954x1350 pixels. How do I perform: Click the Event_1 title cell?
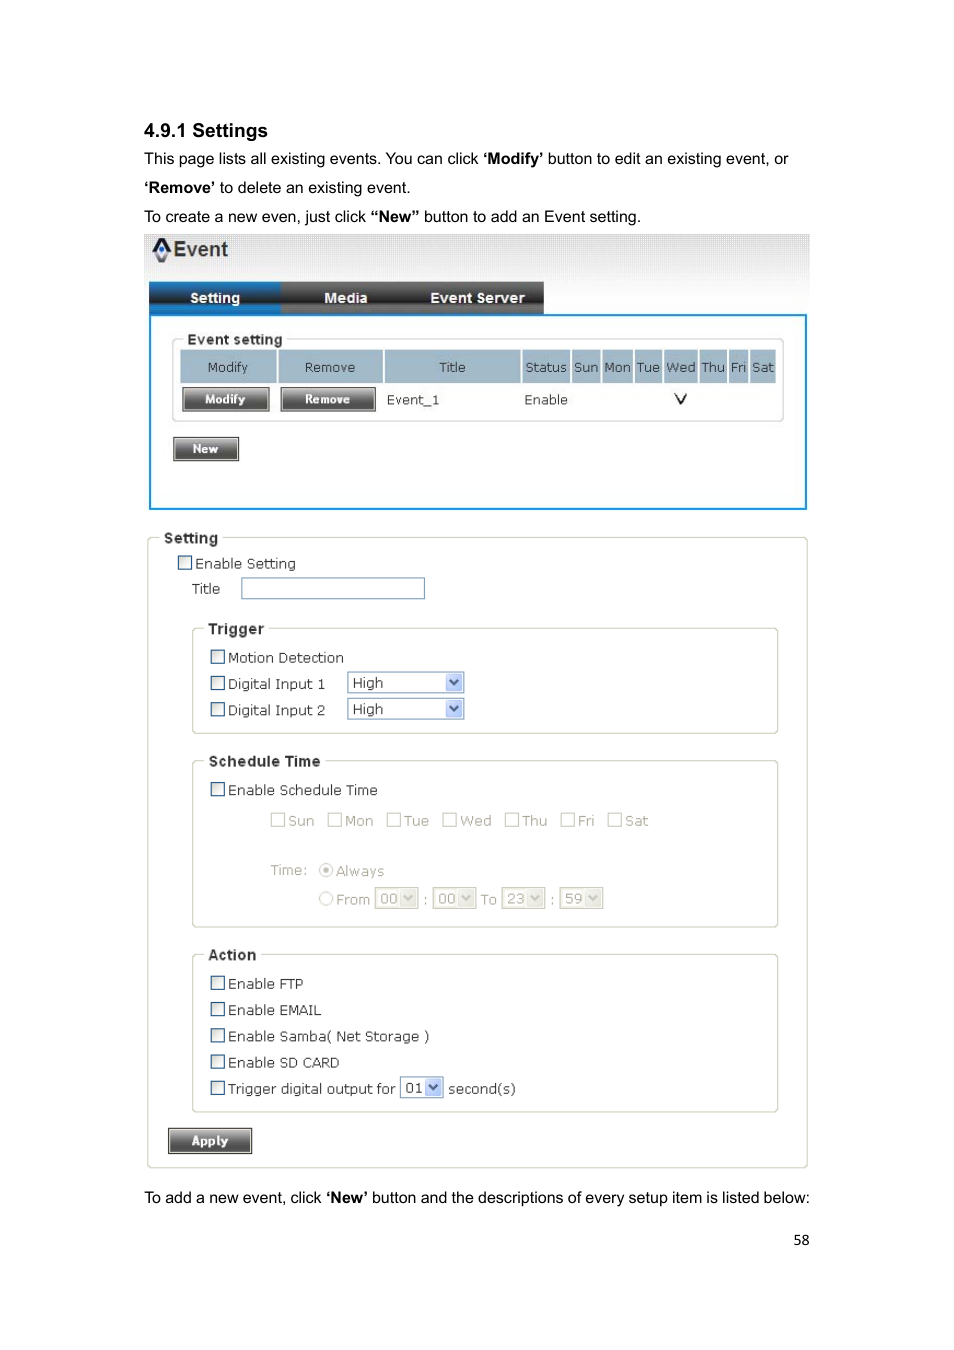pos(413,400)
